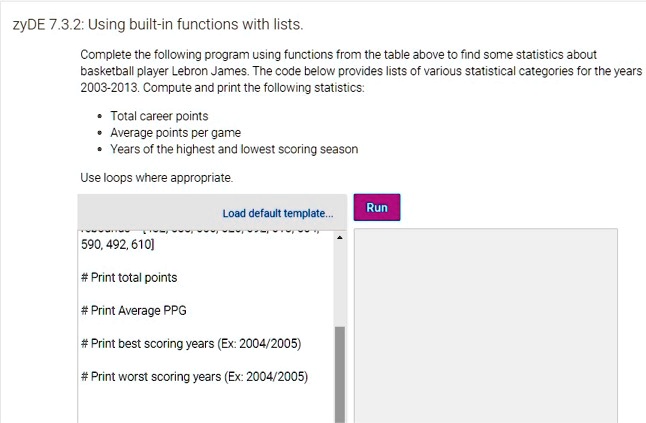This screenshot has height=423, width=646.
Task: Click the code editor scroll-up arrow
Action: (x=340, y=238)
